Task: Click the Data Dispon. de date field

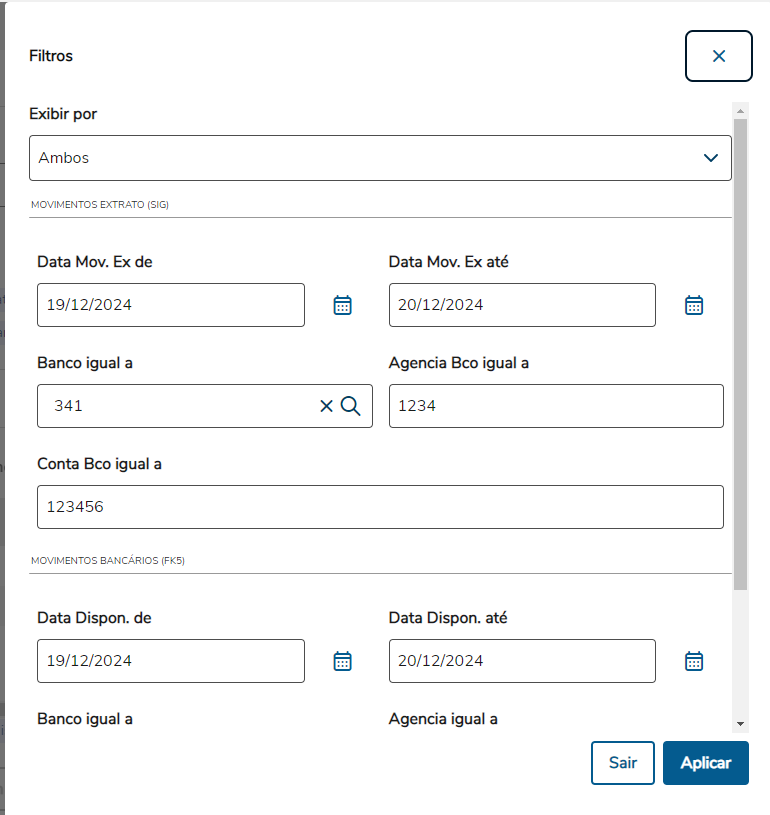Action: pos(170,661)
